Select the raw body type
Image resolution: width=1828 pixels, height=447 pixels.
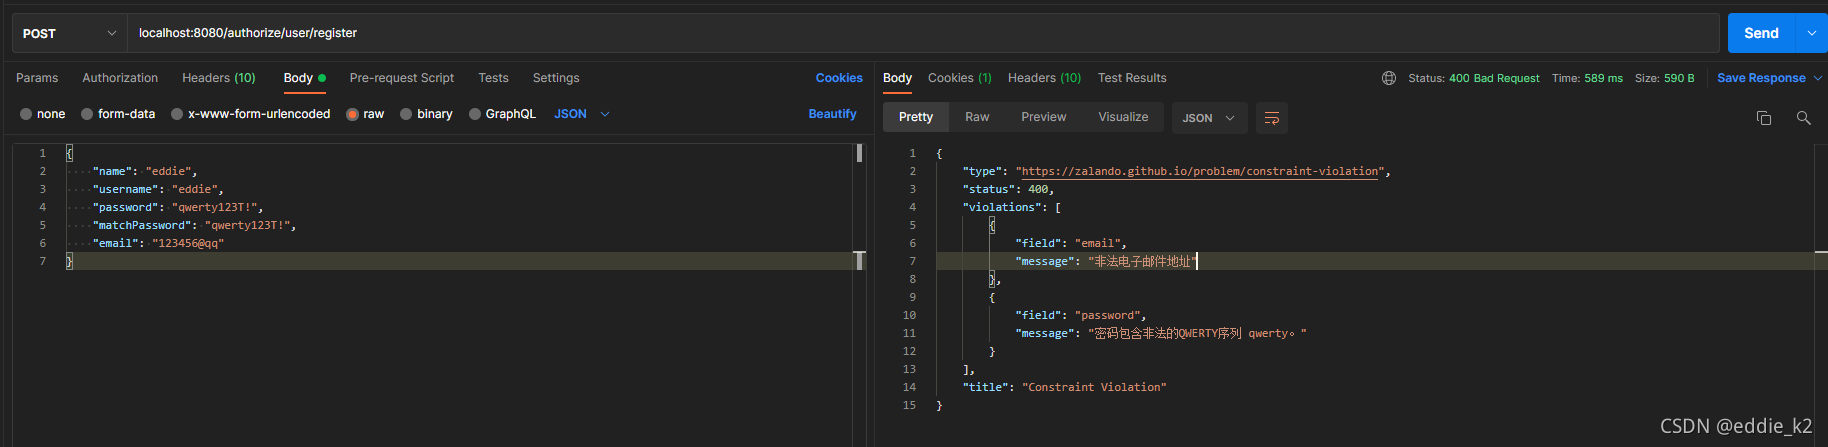coord(365,114)
